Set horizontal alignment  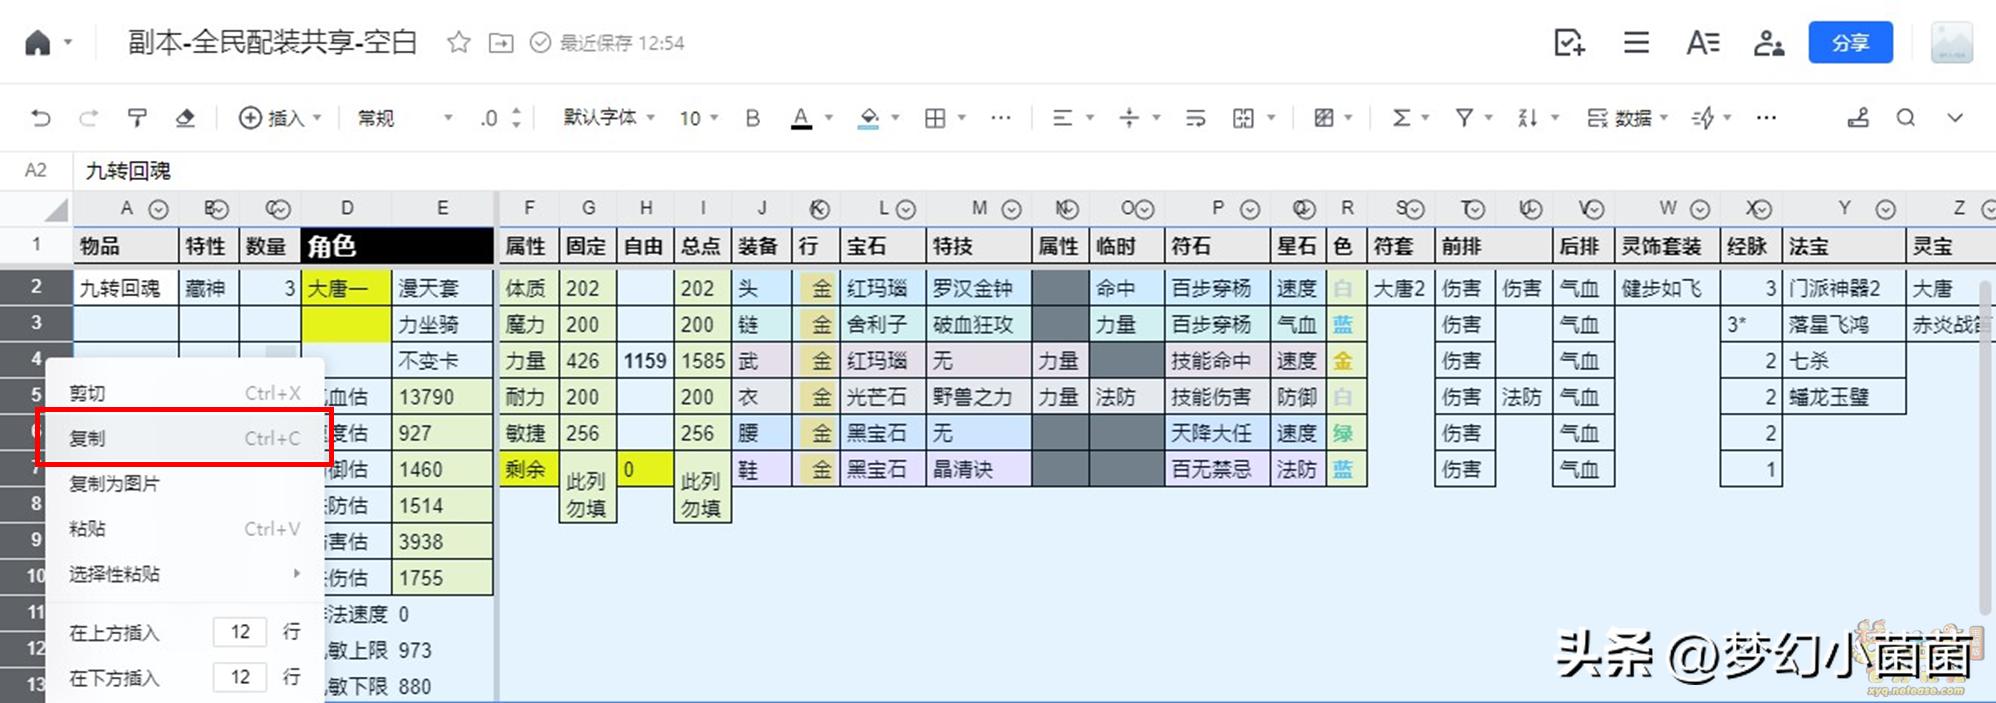(1062, 118)
